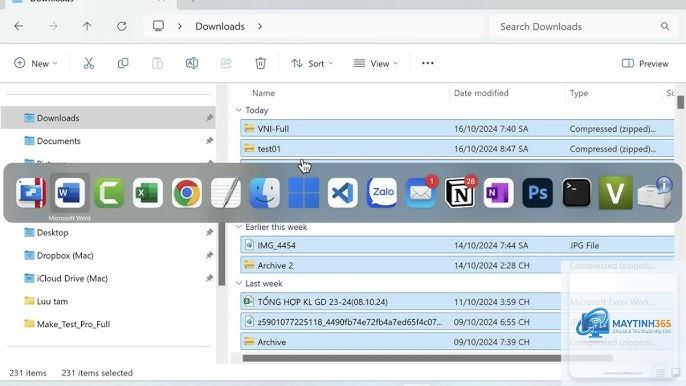Click the Cut scissors icon
Screen dimensions: 686x386
pyautogui.click(x=89, y=63)
